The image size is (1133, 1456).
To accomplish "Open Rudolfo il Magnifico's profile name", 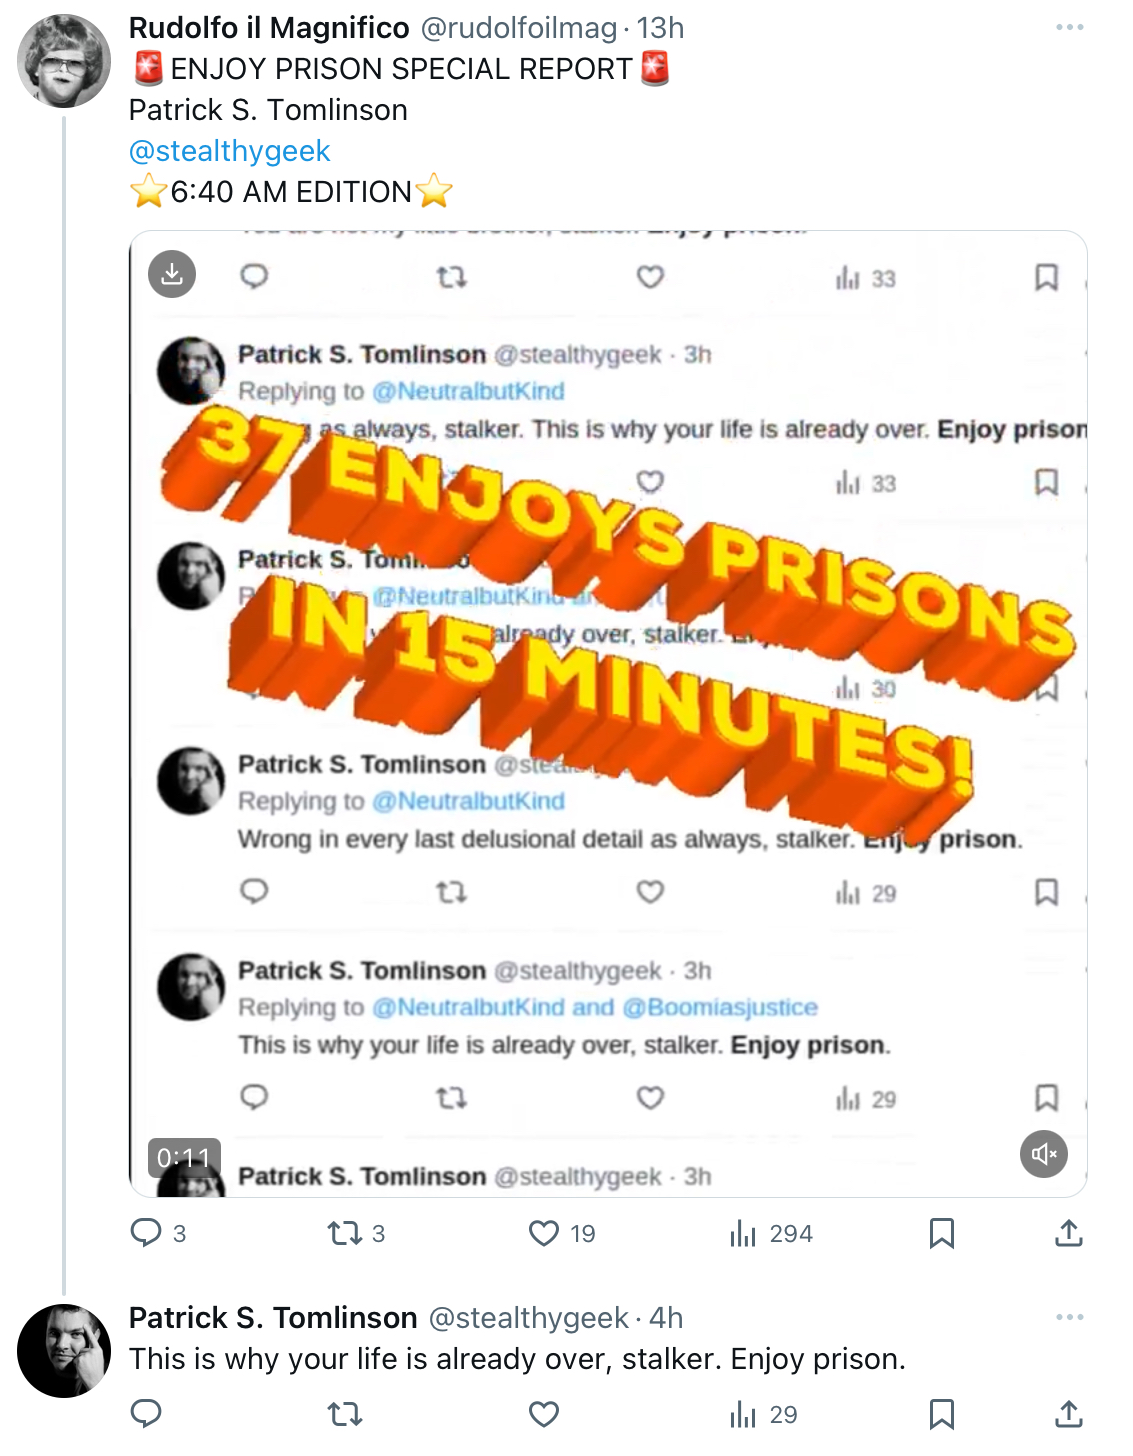I will point(269,28).
